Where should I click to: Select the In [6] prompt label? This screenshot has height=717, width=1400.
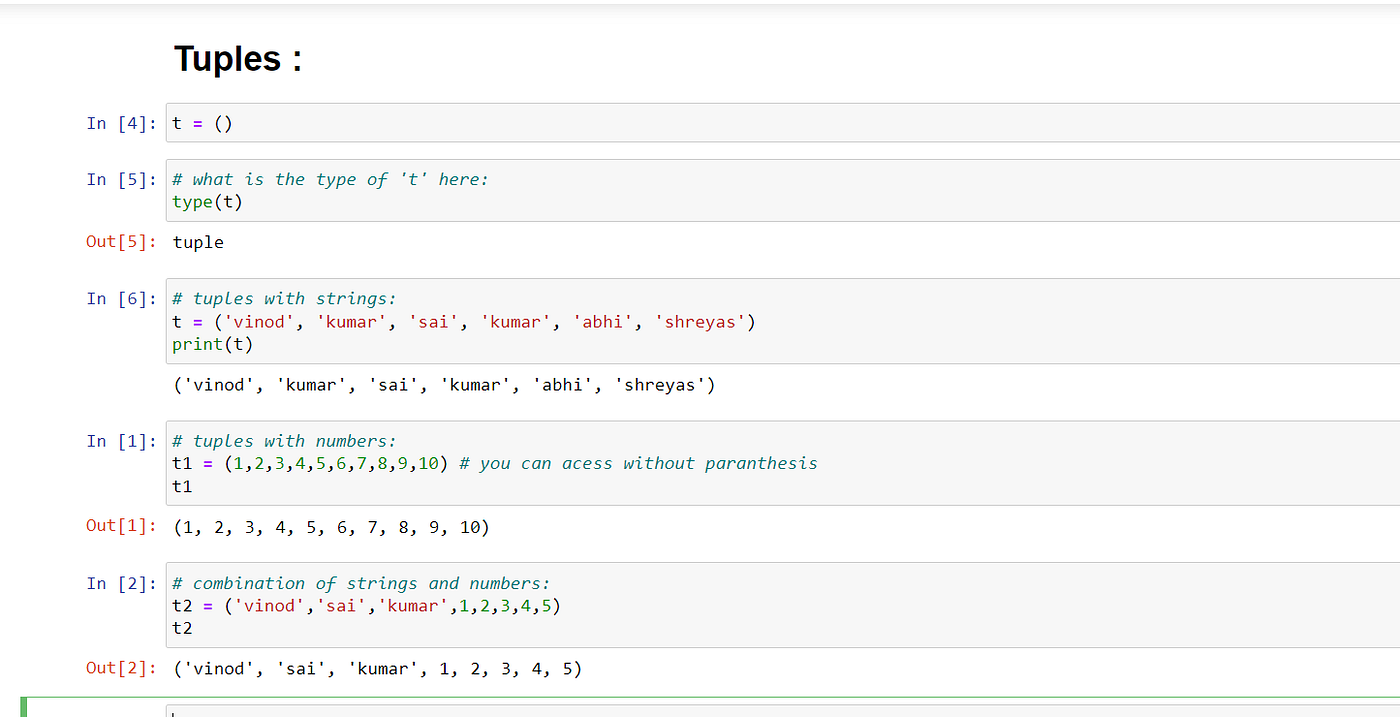click(121, 298)
